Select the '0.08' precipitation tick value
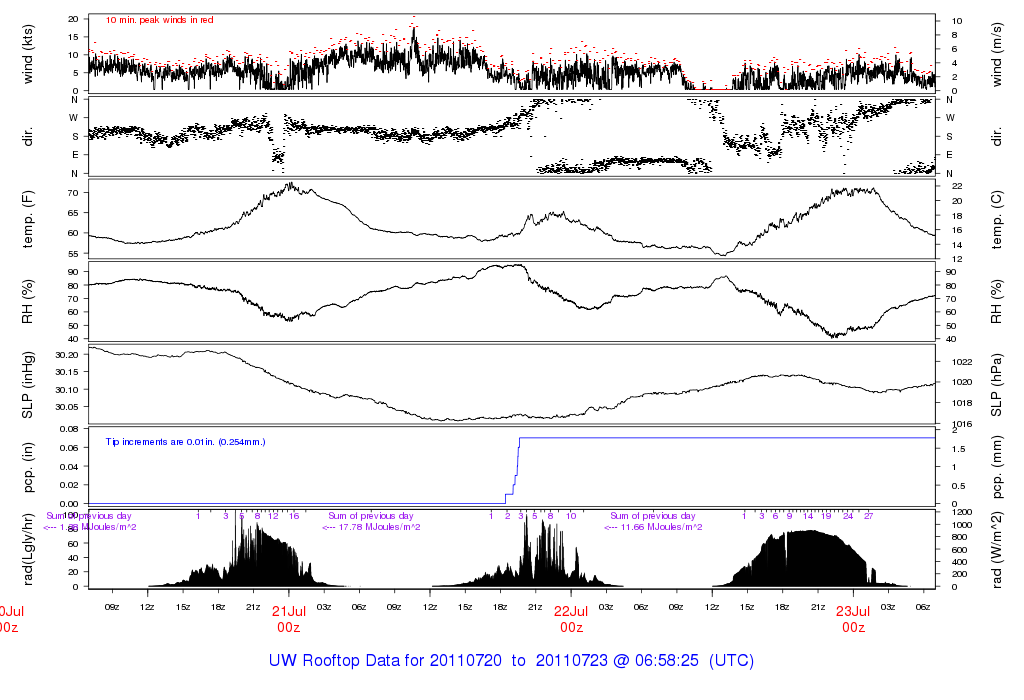 click(x=69, y=429)
